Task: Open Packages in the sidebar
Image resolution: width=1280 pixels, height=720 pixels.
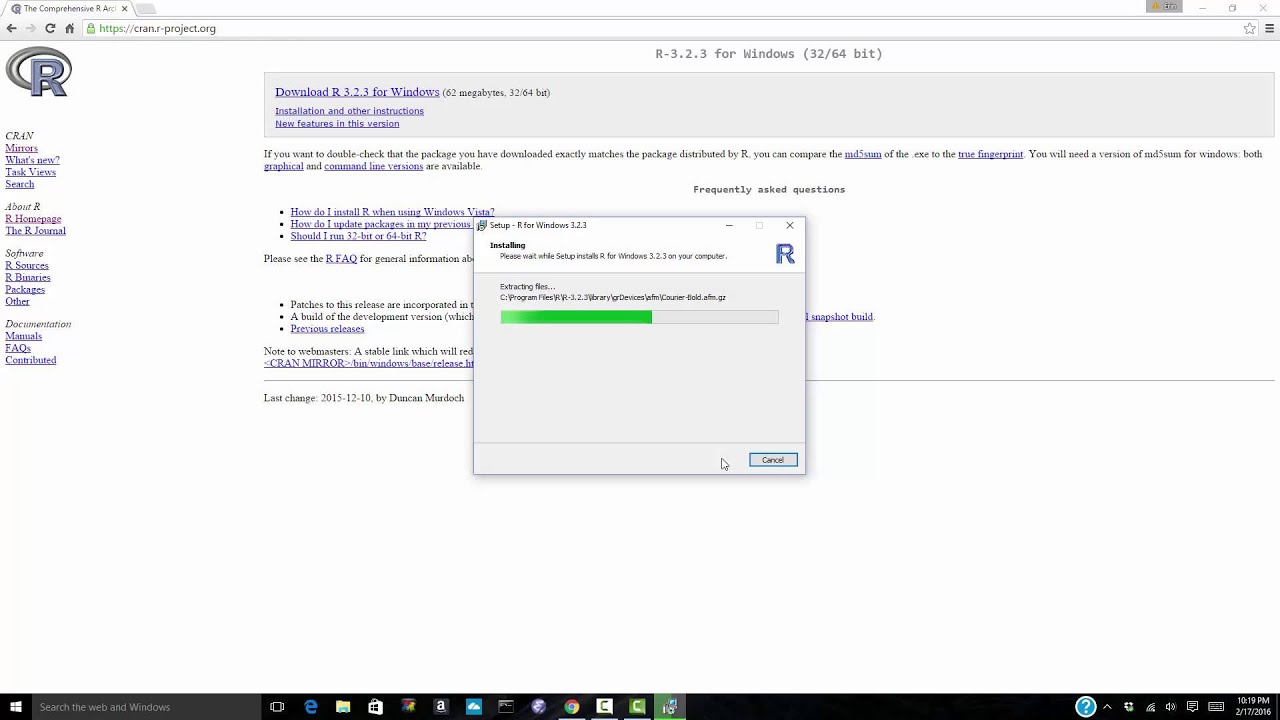Action: [25, 290]
